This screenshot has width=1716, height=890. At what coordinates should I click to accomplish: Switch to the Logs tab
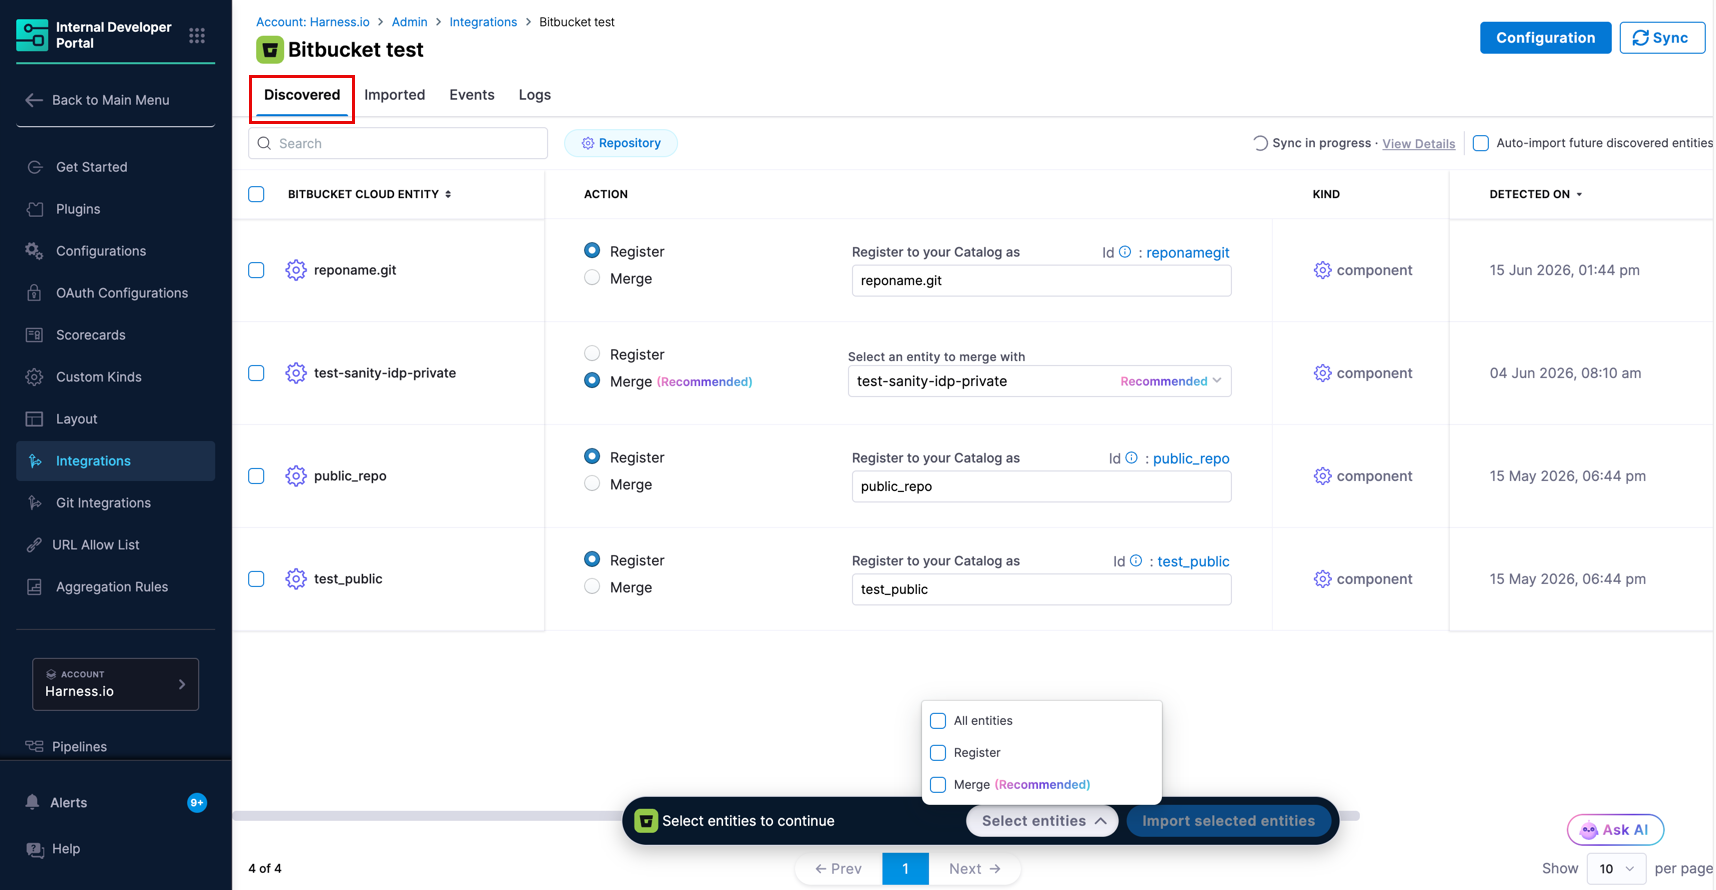point(535,95)
